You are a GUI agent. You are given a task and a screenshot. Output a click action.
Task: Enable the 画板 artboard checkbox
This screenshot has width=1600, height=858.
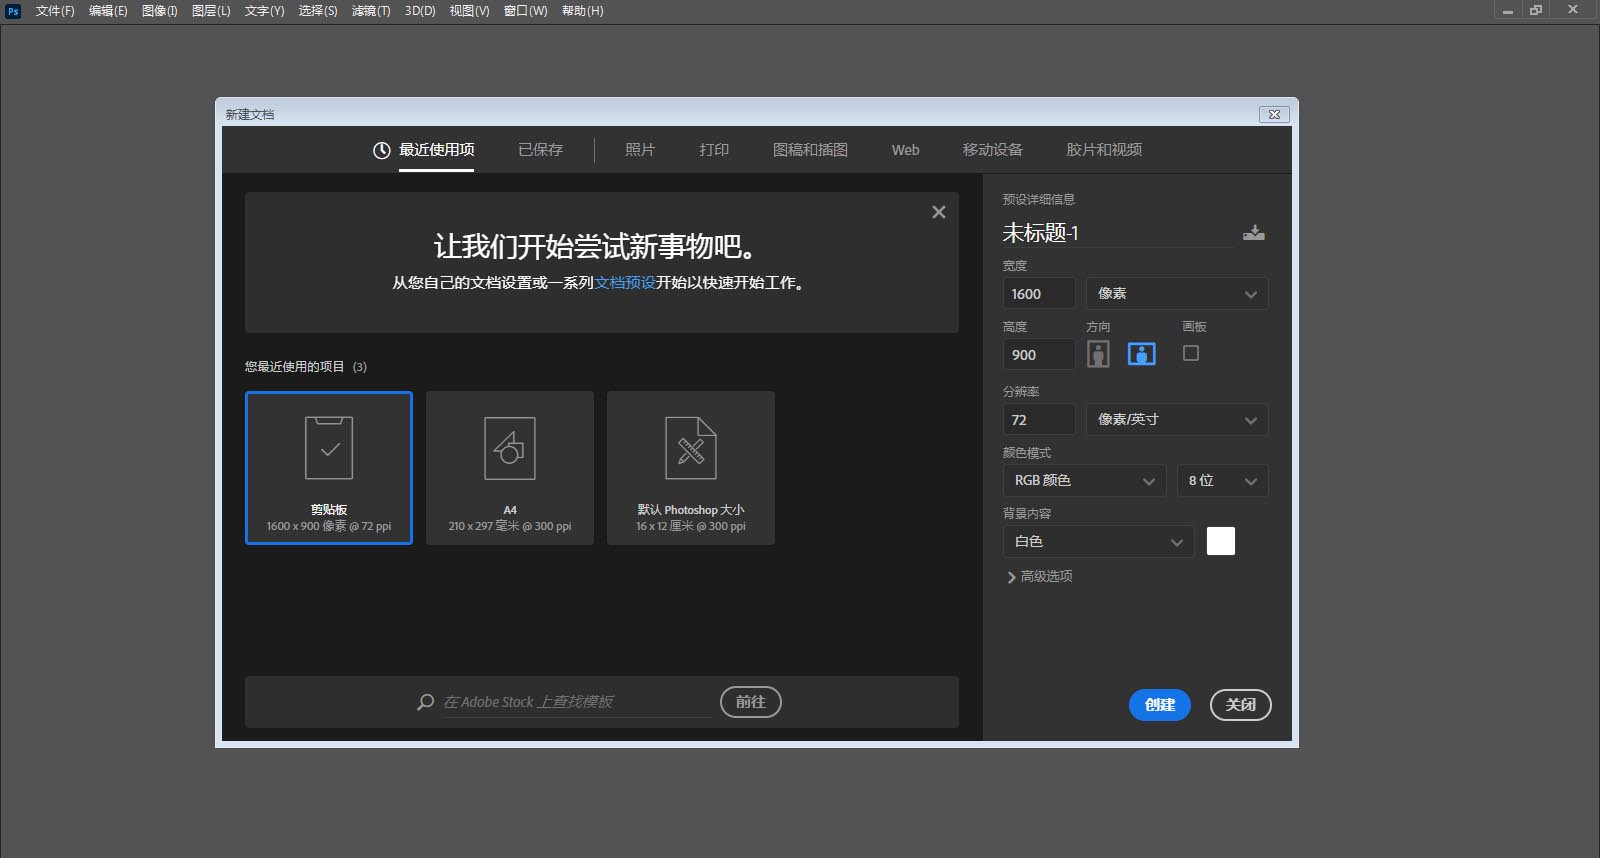coord(1190,353)
